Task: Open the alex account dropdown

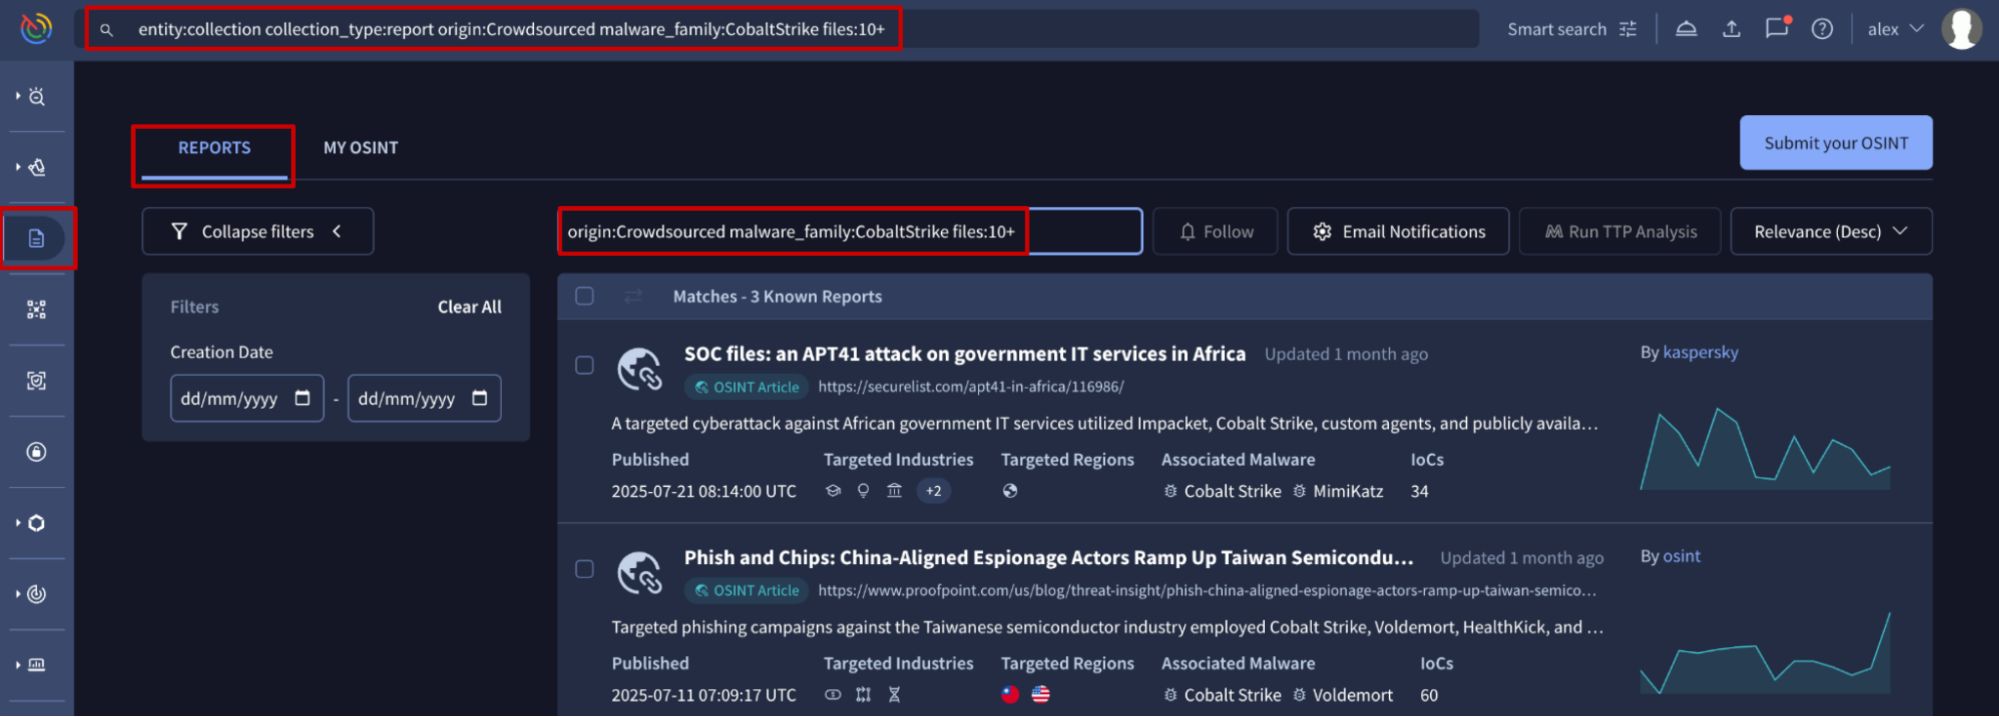Action: [1895, 29]
